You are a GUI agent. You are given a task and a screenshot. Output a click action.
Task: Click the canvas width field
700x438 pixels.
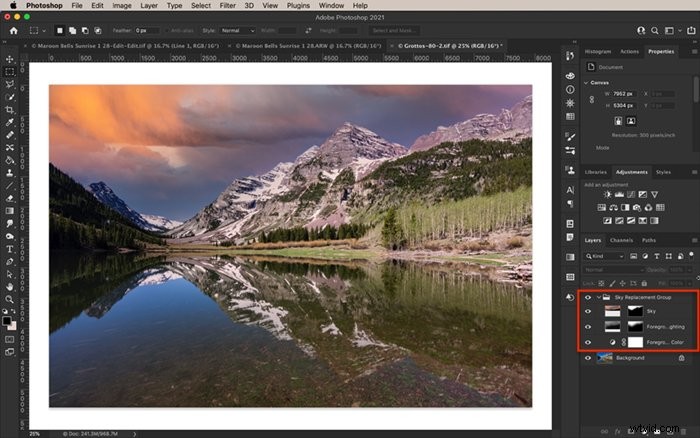[624, 94]
